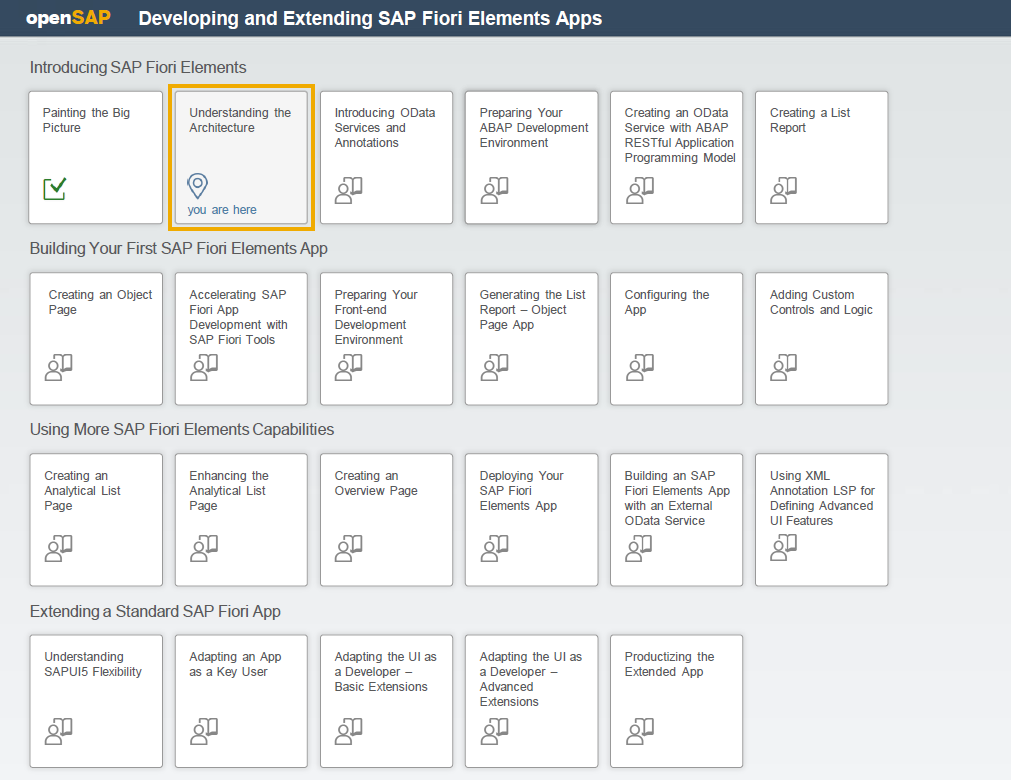Click the Building Your First SAP Fiori Elements App heading
The width and height of the screenshot is (1011, 780).
(x=179, y=248)
